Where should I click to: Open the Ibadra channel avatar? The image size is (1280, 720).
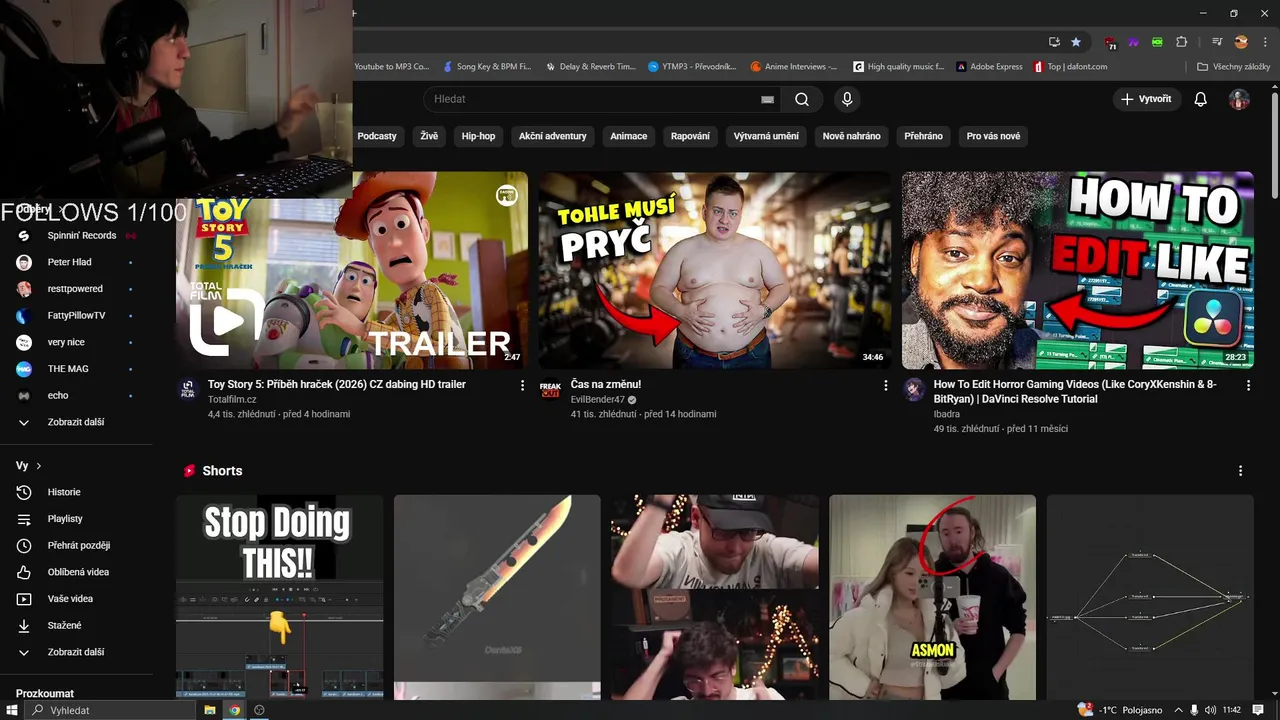[x=914, y=390]
